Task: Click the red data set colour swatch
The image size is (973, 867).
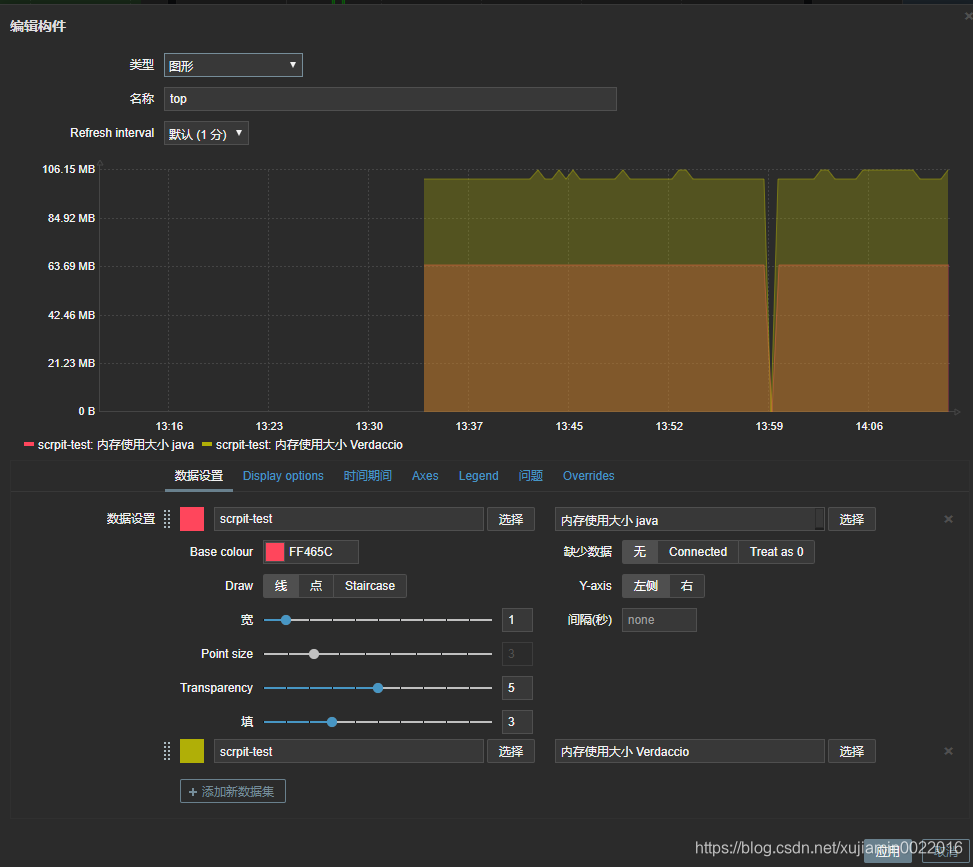Action: point(192,519)
